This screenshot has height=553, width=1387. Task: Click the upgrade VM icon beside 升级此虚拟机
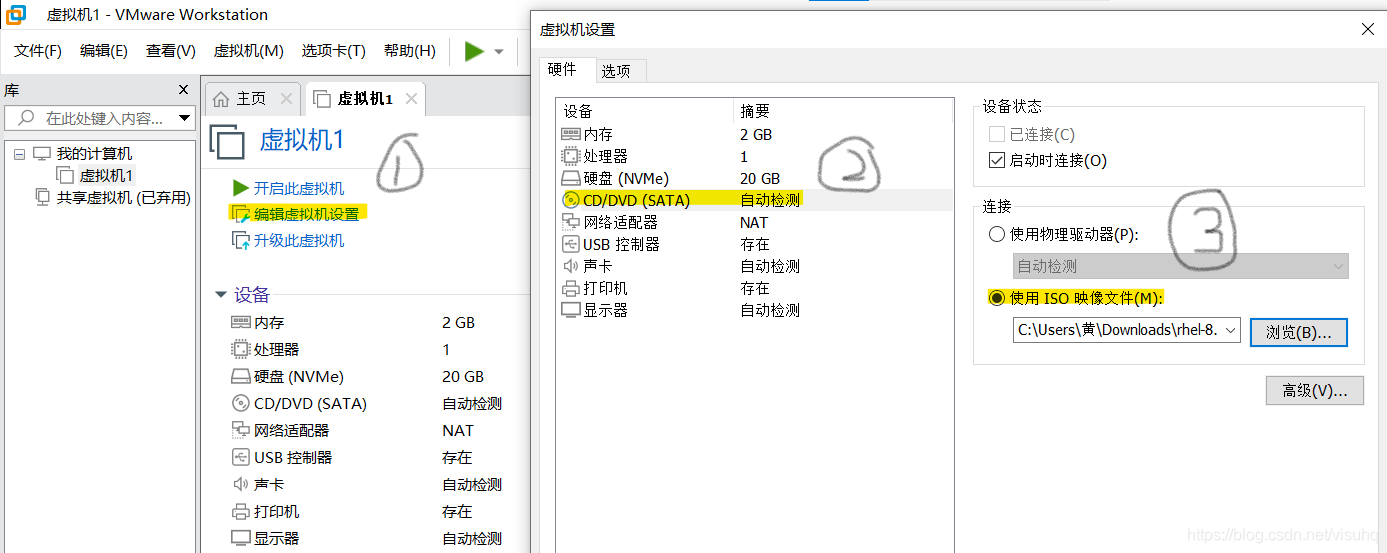click(x=240, y=240)
